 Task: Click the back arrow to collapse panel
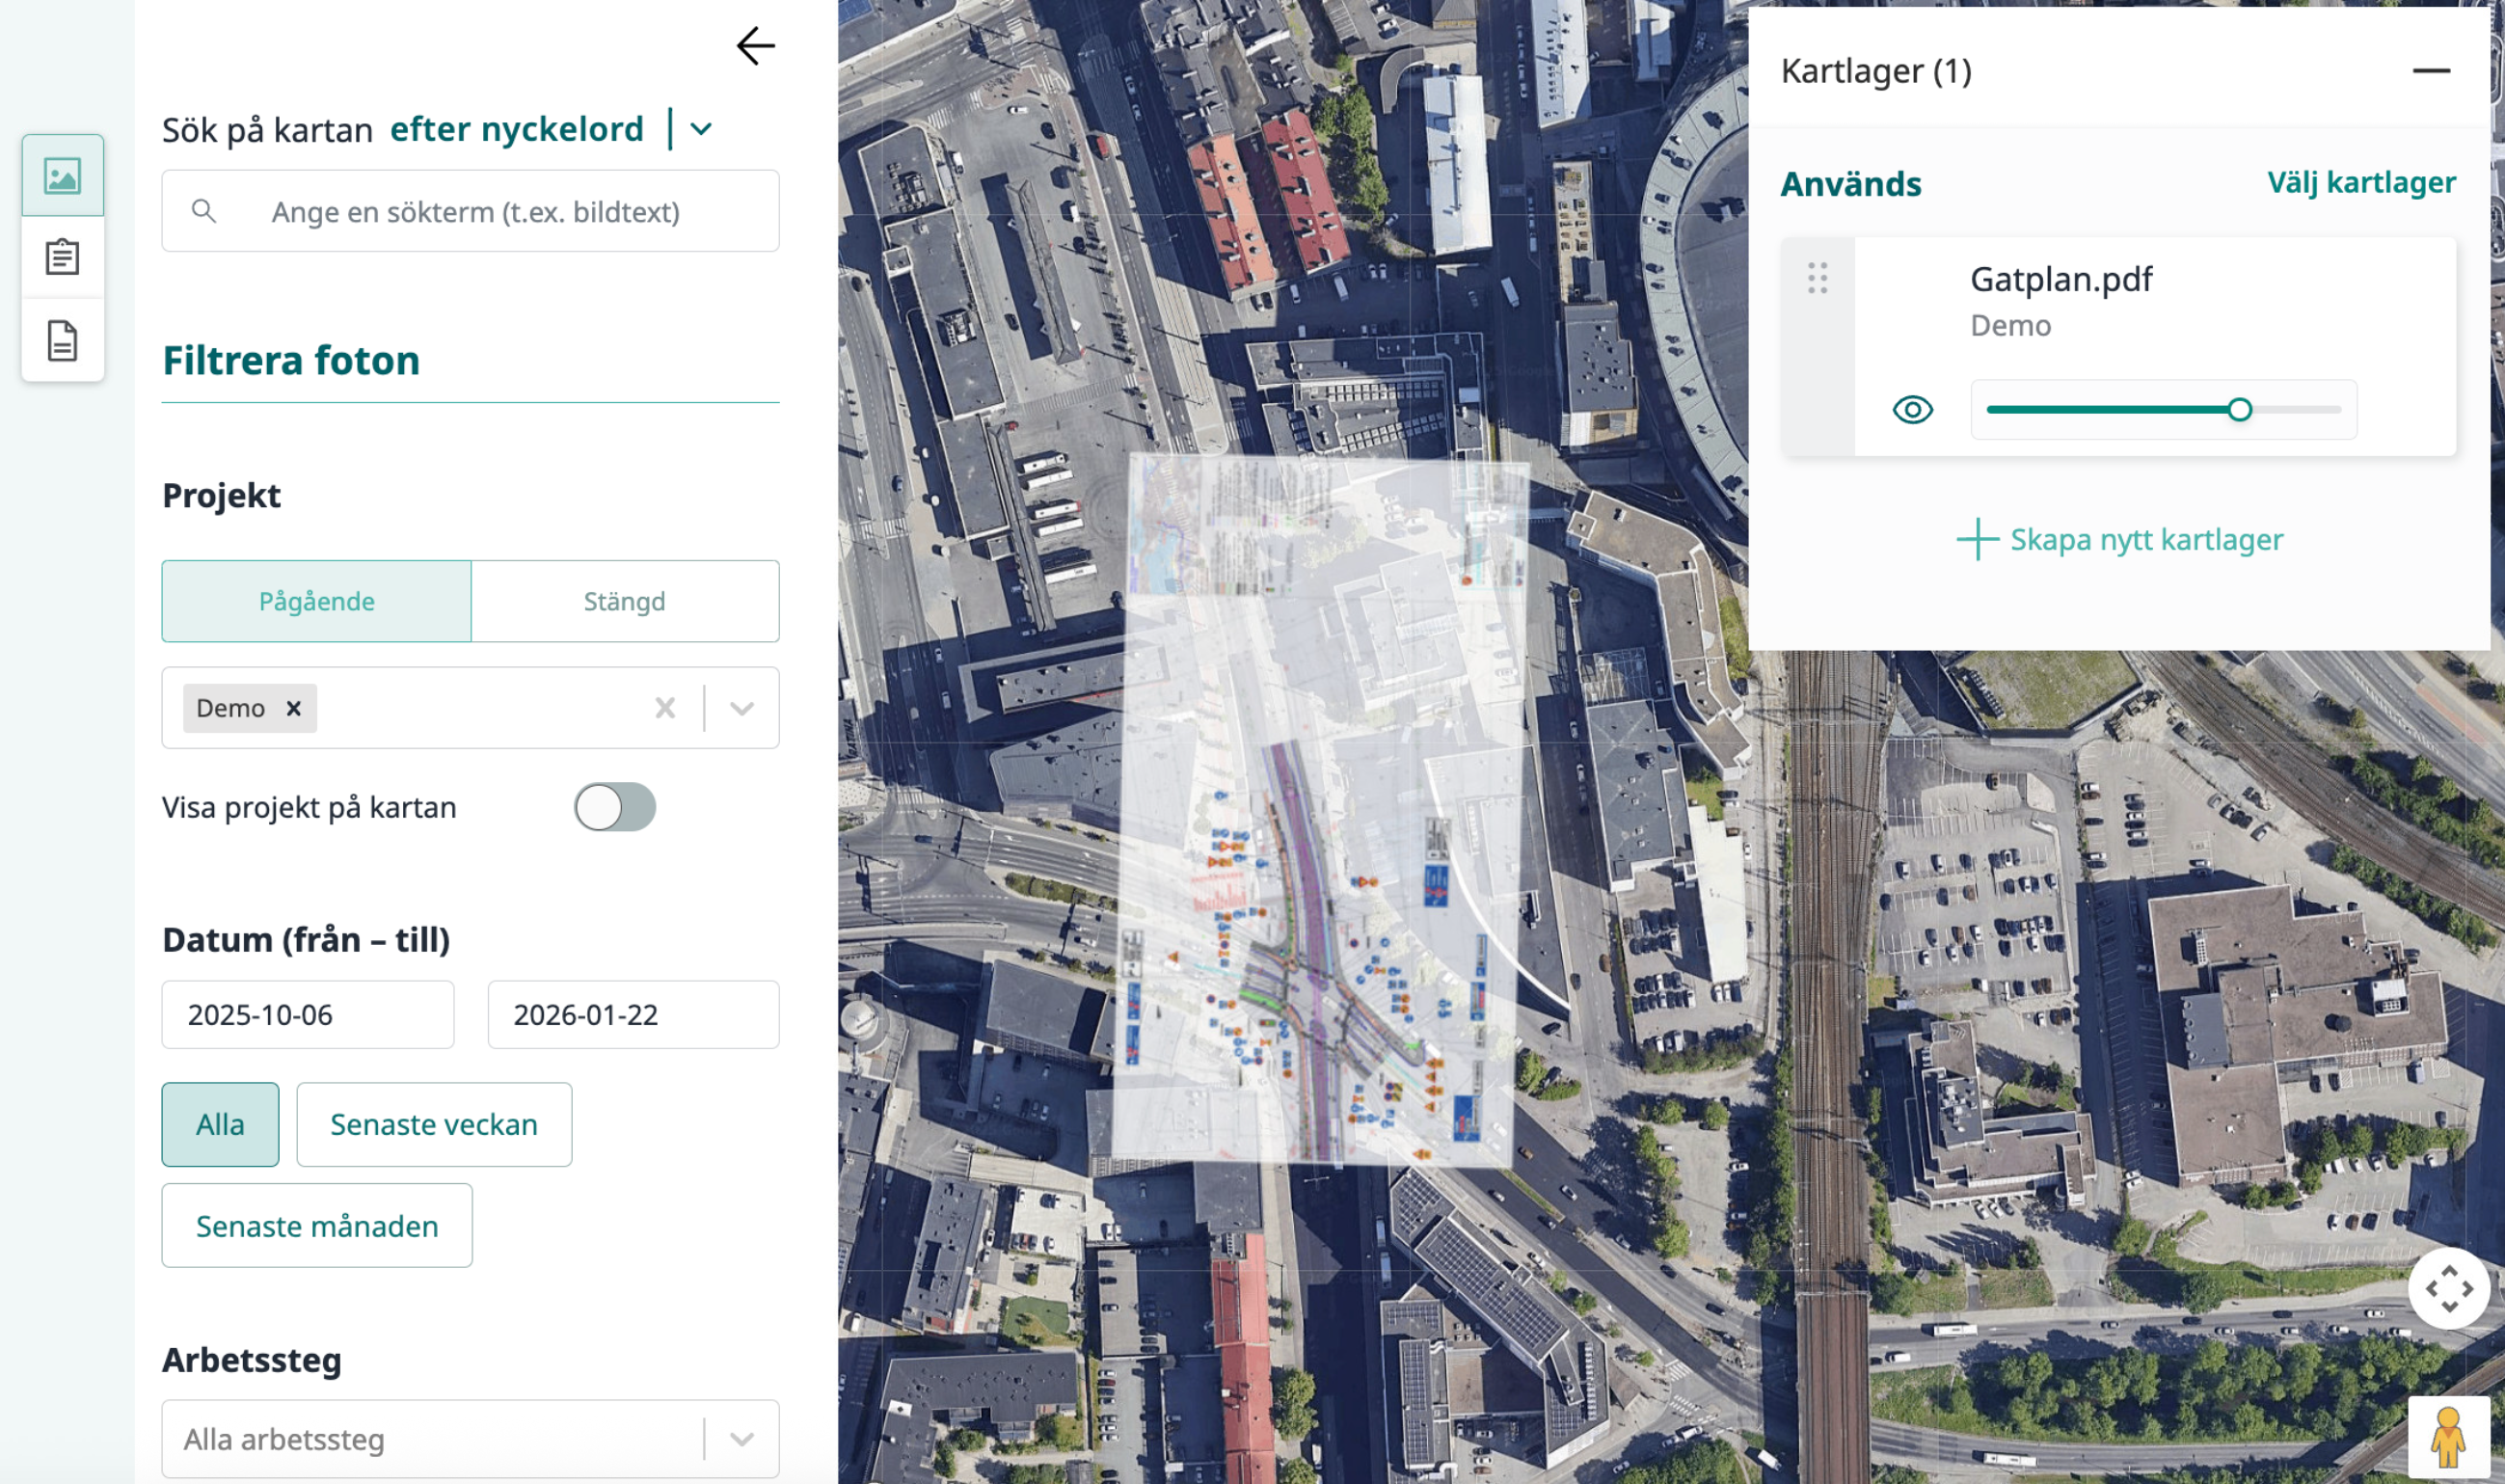point(755,46)
